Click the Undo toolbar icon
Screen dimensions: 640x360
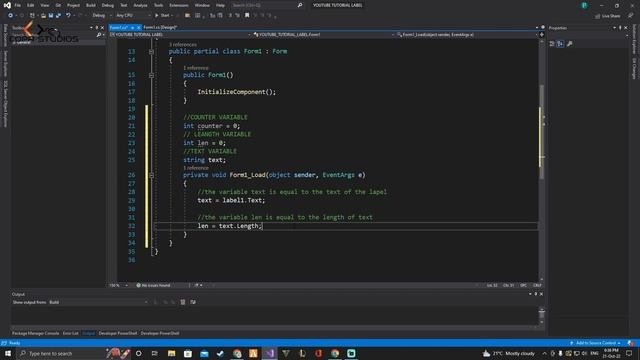click(x=68, y=16)
